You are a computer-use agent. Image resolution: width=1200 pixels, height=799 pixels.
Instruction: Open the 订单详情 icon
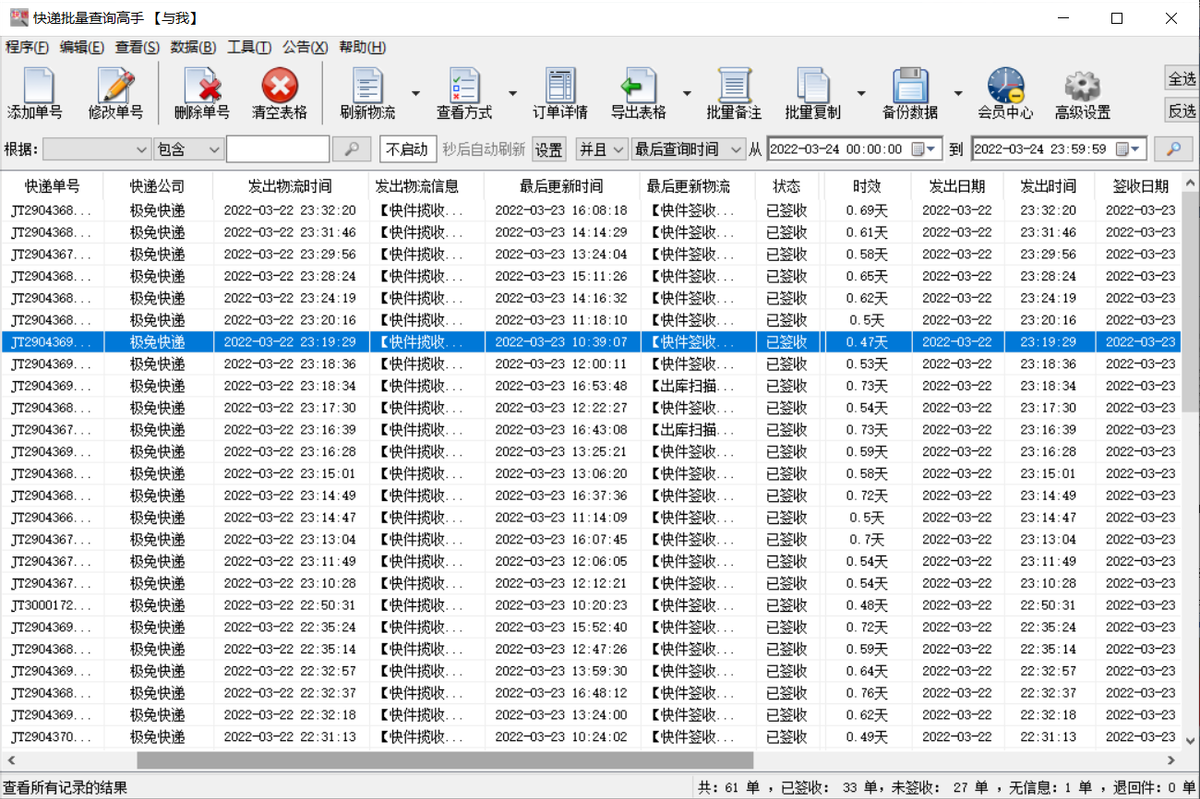[x=560, y=86]
